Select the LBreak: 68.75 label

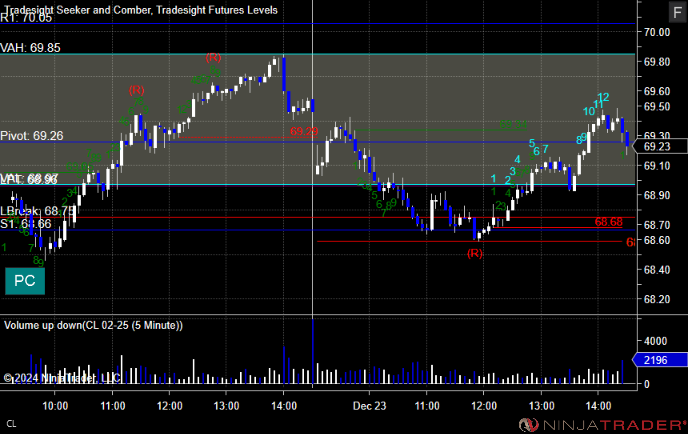pos(37,212)
